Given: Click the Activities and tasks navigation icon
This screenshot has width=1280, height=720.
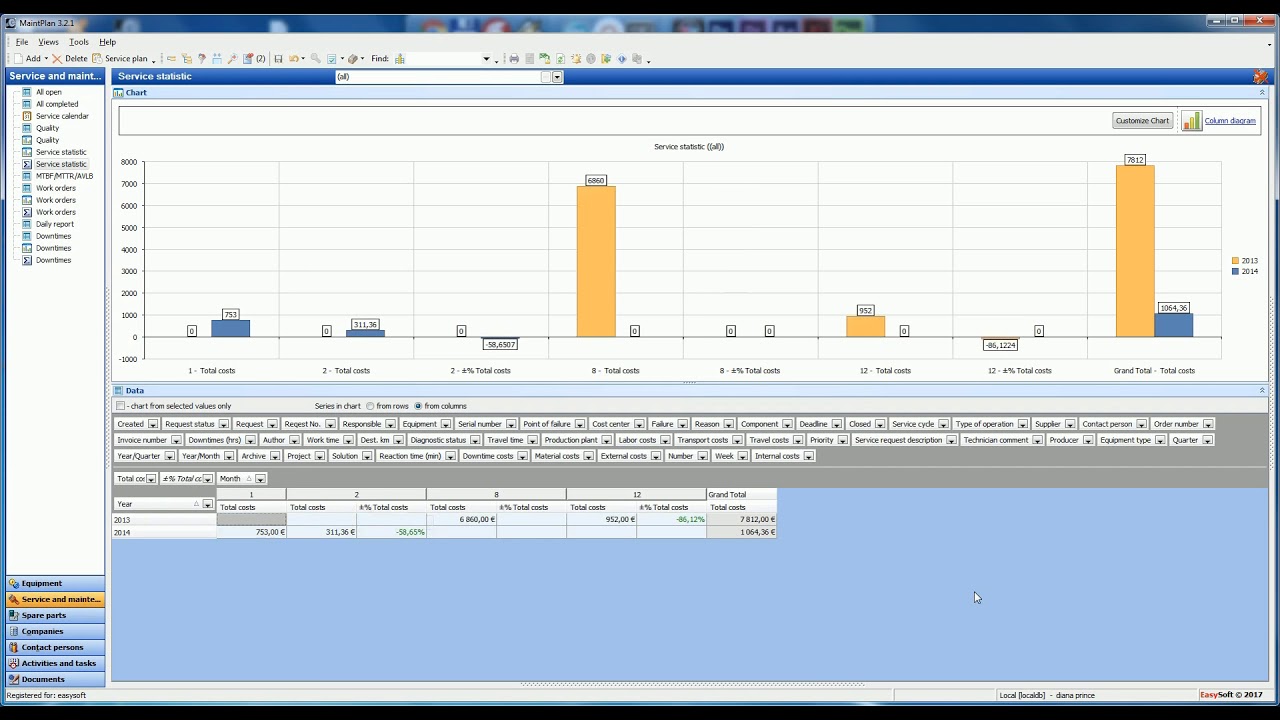Looking at the screenshot, I should (x=14, y=663).
